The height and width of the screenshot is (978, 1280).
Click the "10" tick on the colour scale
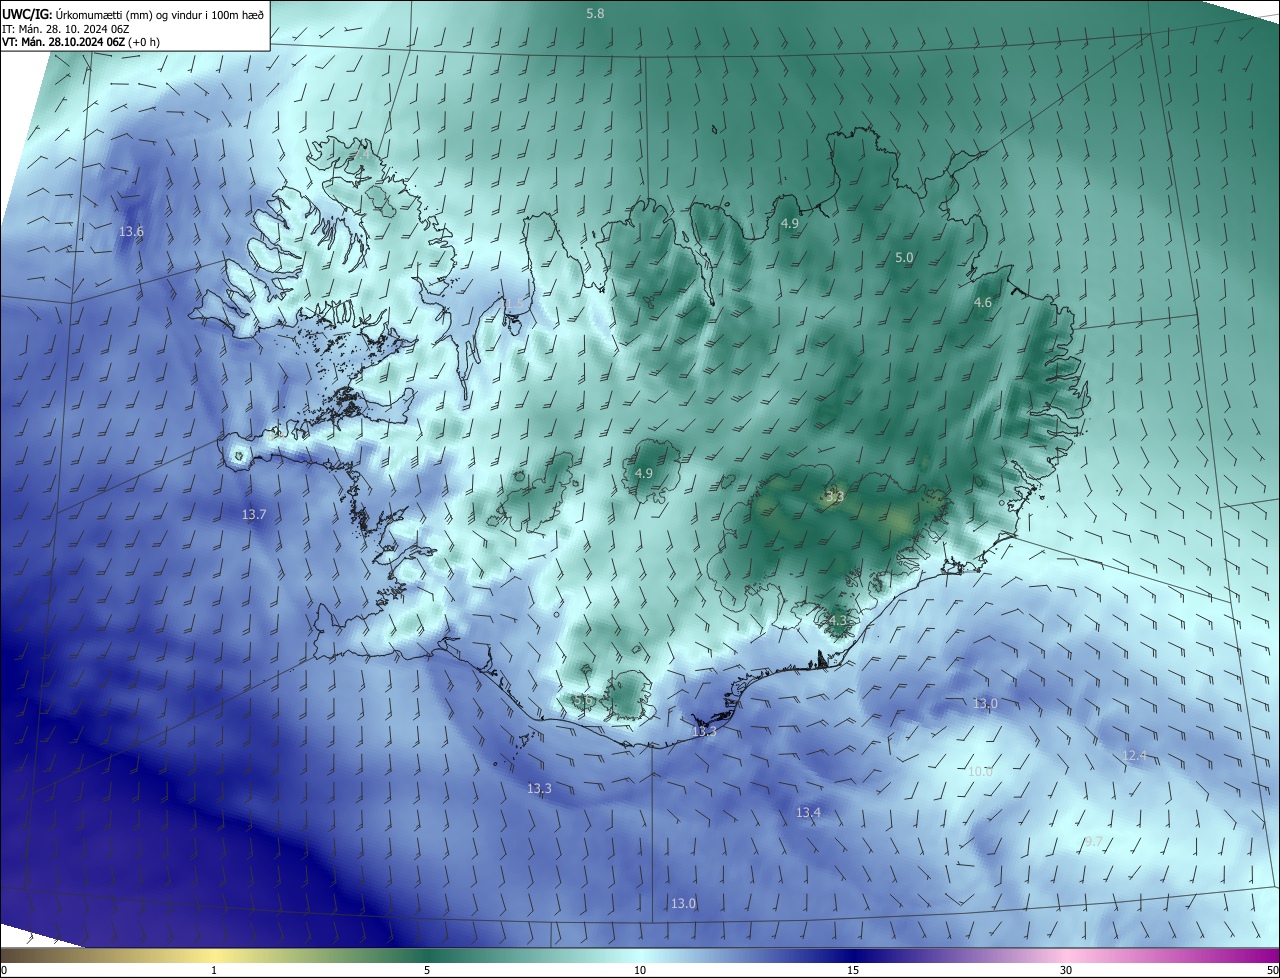coord(640,970)
